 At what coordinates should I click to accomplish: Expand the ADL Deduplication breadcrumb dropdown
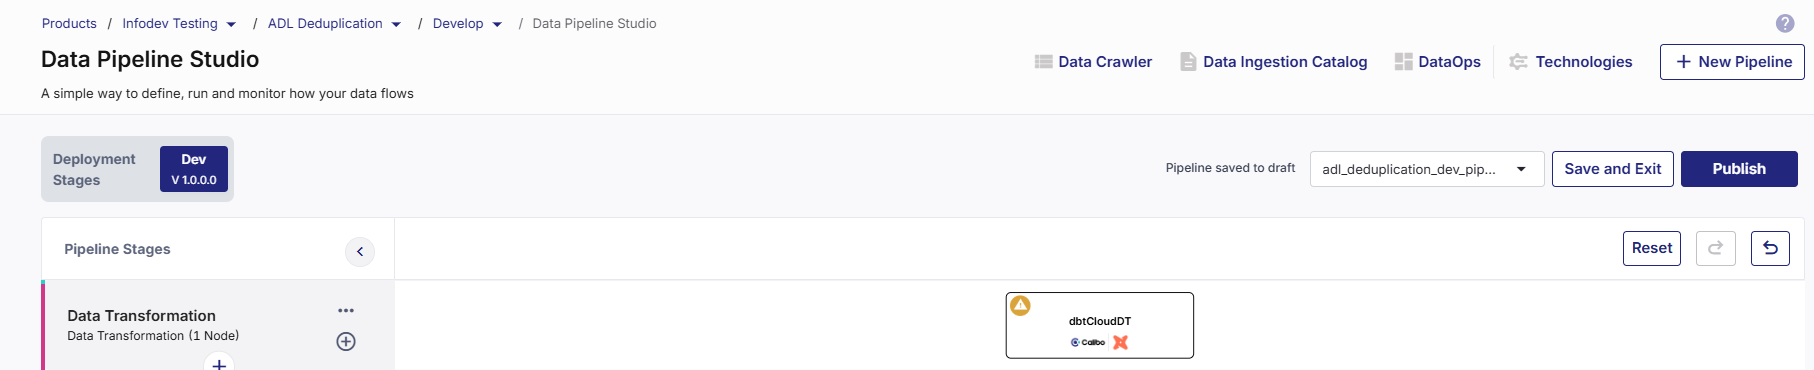396,24
